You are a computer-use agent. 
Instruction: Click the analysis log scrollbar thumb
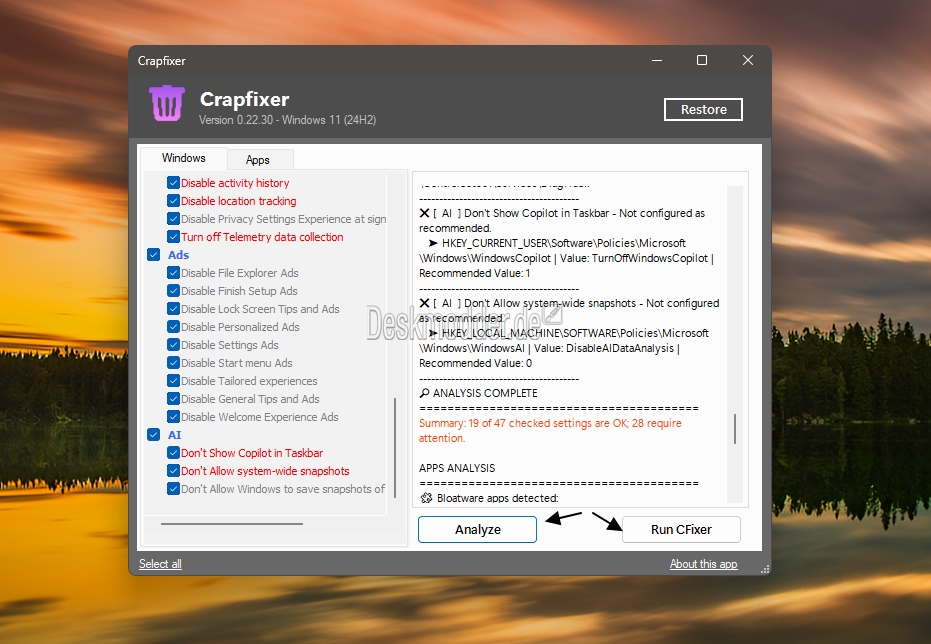(735, 429)
